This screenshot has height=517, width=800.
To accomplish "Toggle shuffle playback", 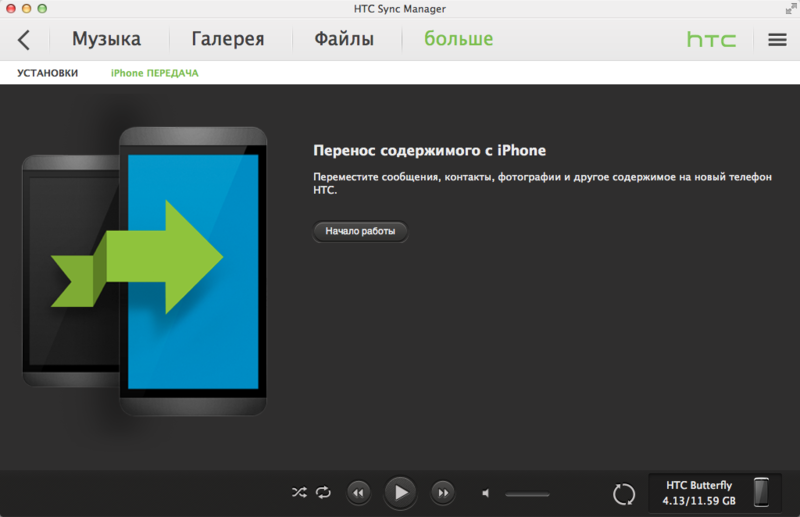I will point(299,493).
